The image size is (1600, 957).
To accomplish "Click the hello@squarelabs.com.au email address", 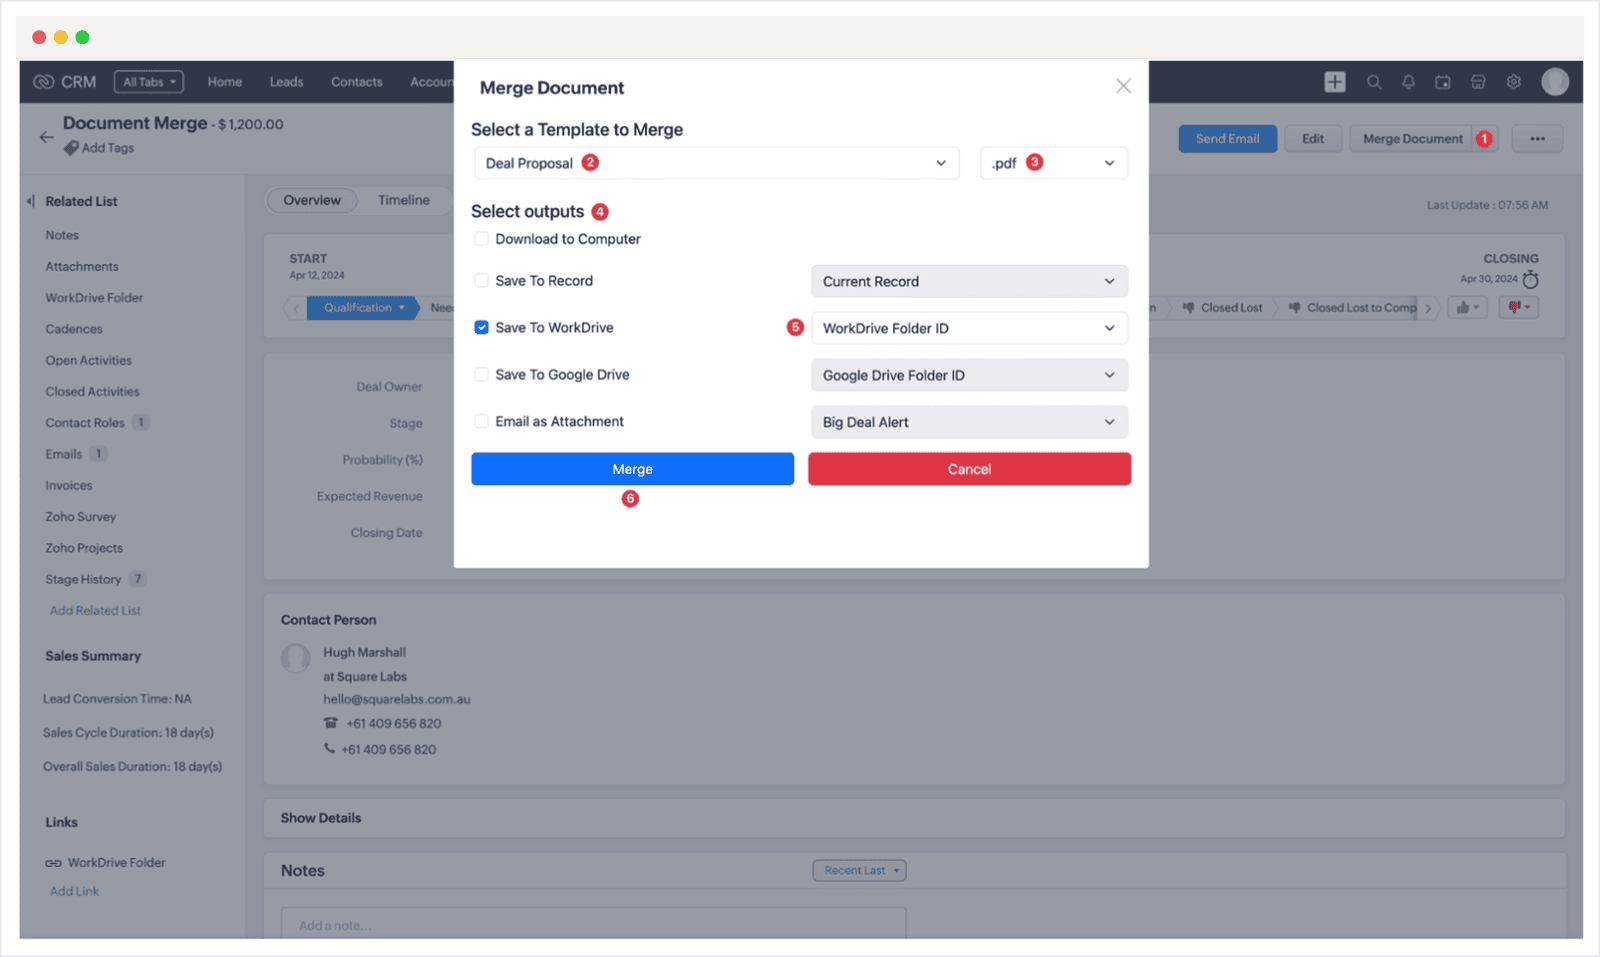I will 397,700.
